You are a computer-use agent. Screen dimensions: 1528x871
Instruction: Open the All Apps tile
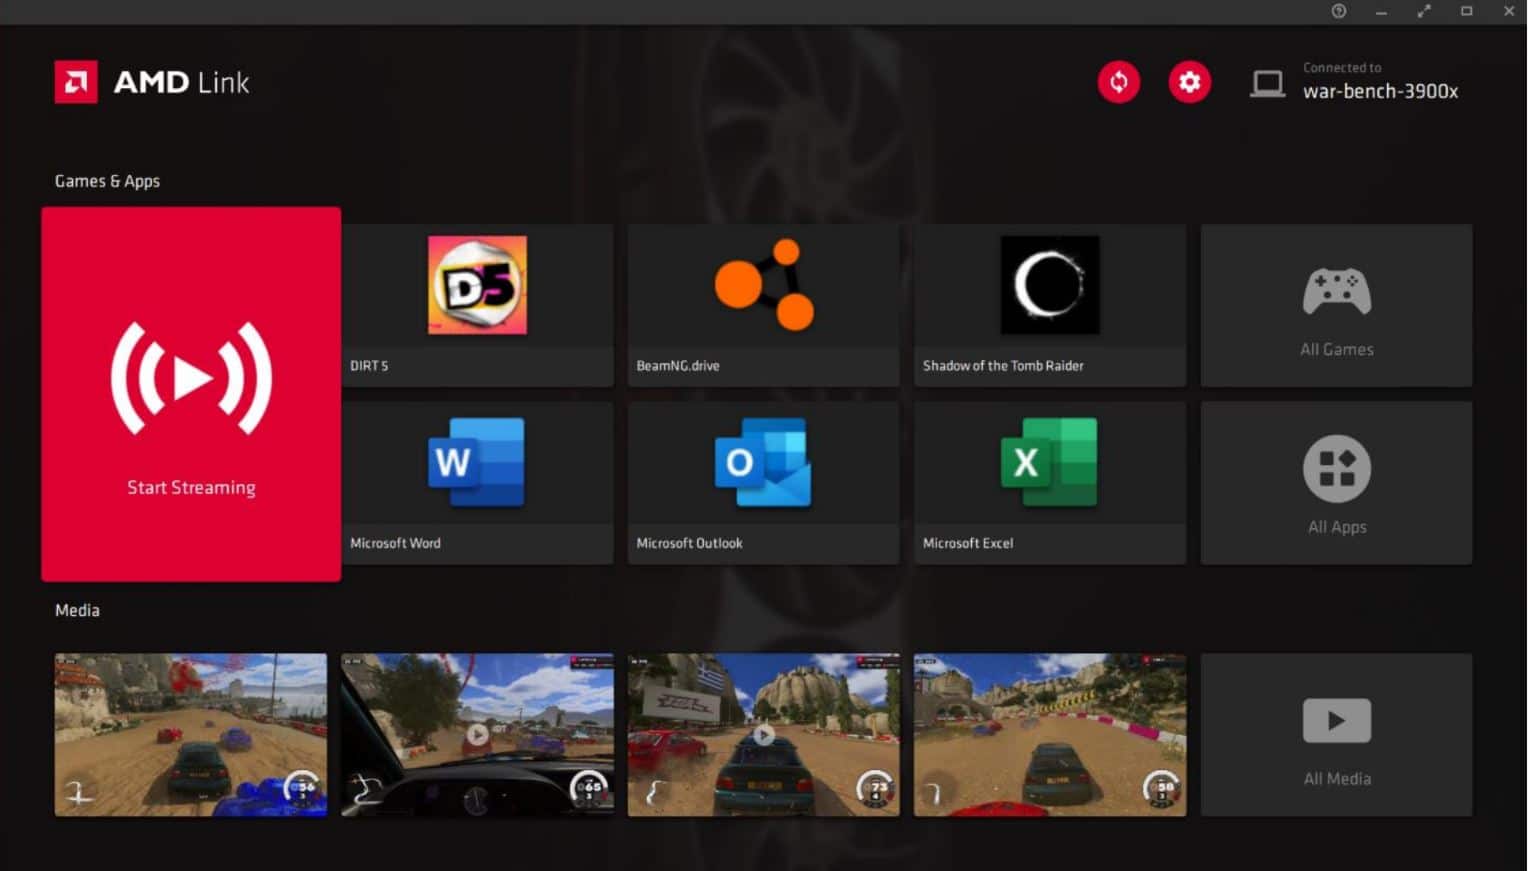(x=1336, y=483)
